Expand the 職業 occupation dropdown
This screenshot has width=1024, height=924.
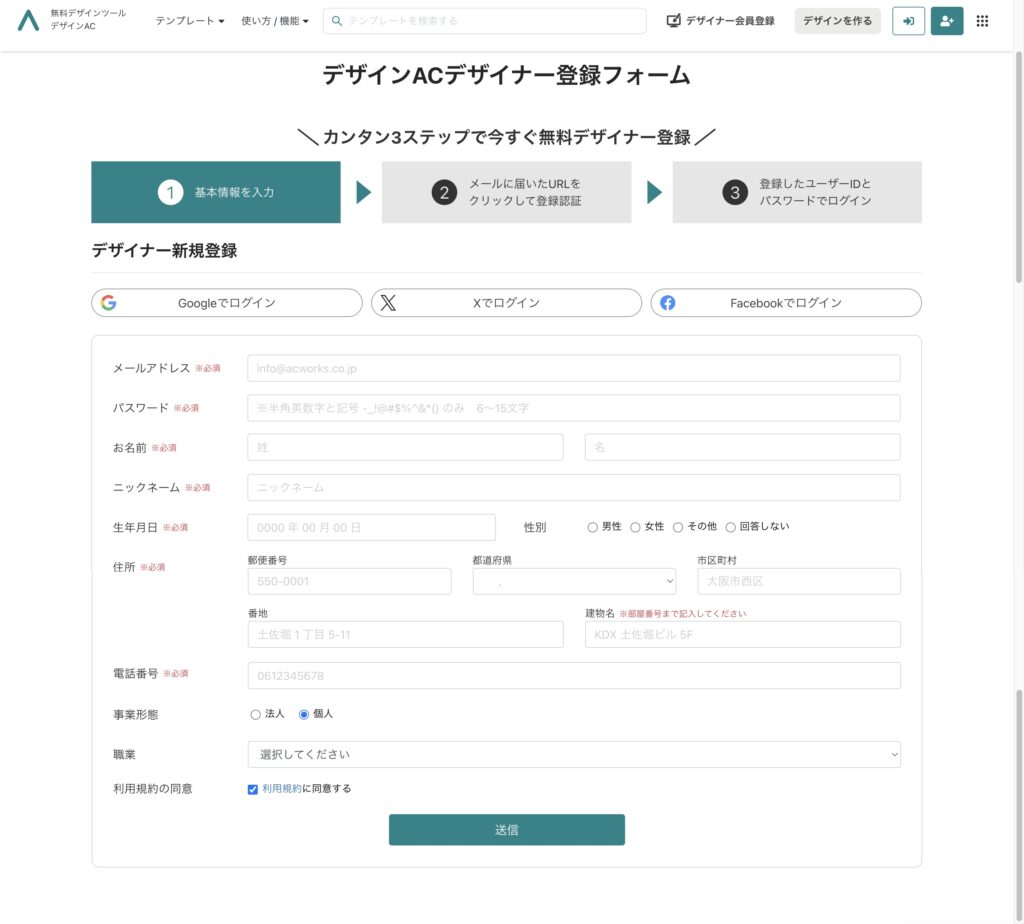pyautogui.click(x=573, y=754)
